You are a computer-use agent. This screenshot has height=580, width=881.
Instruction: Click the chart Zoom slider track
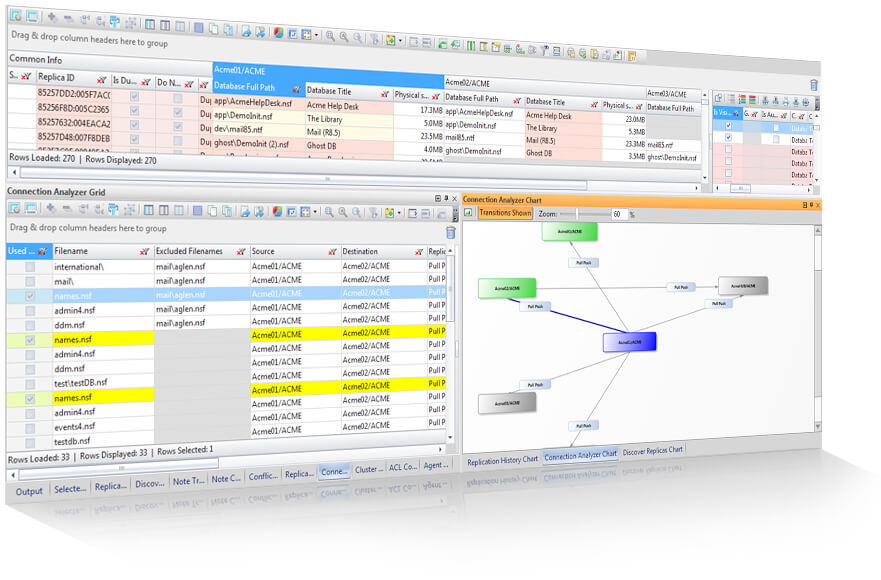[584, 214]
